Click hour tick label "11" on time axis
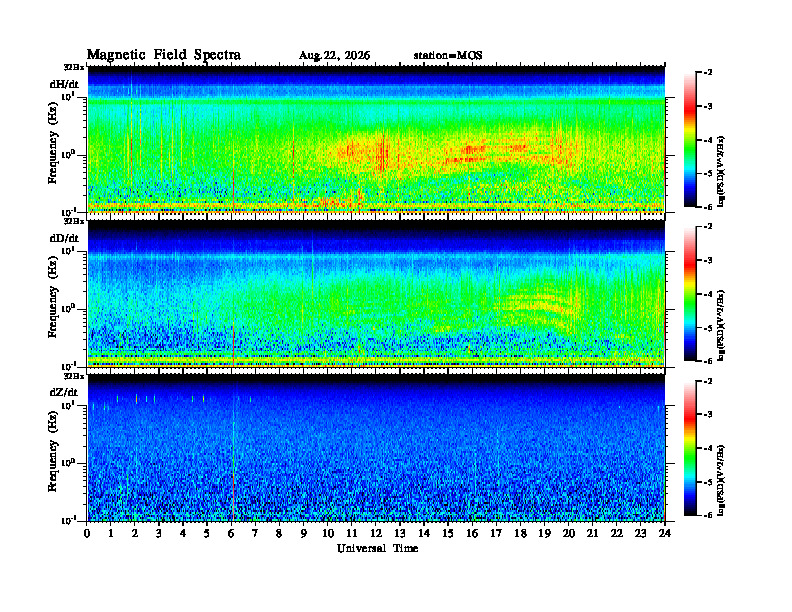The height and width of the screenshot is (612, 792). (x=352, y=533)
